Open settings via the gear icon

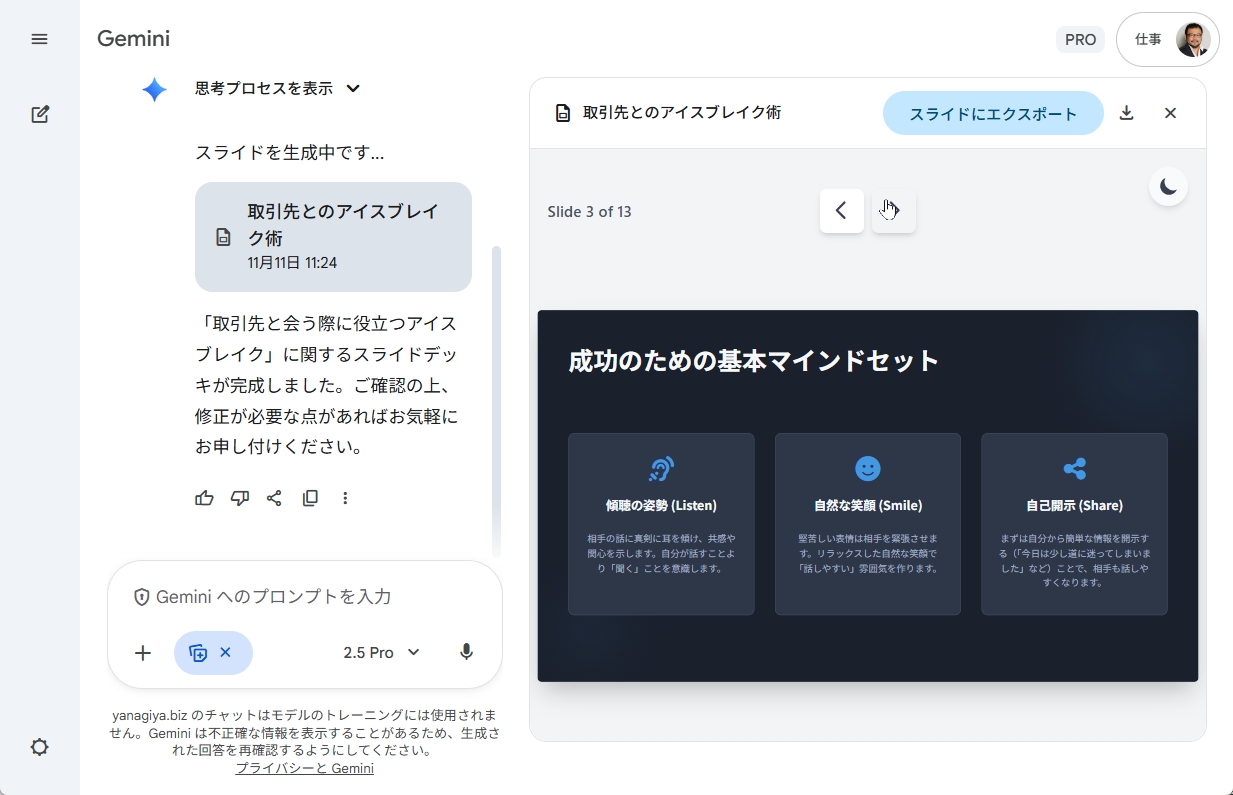(39, 747)
